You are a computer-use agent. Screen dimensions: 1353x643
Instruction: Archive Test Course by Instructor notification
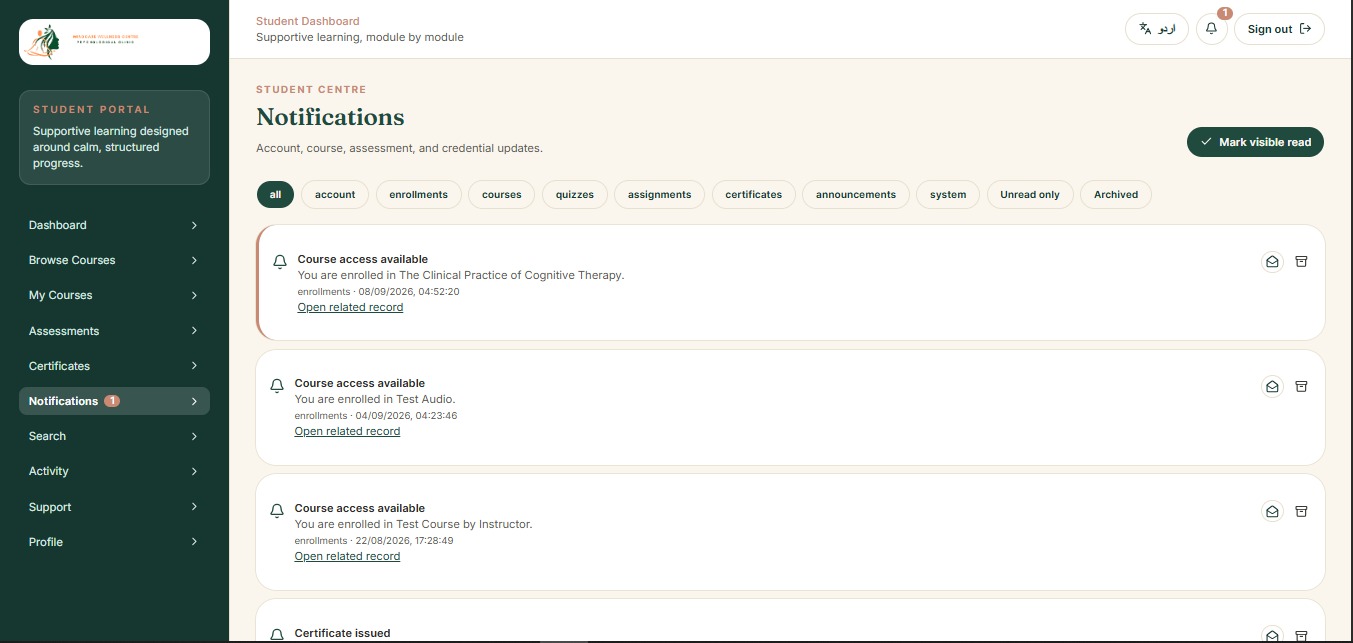[x=1301, y=511]
